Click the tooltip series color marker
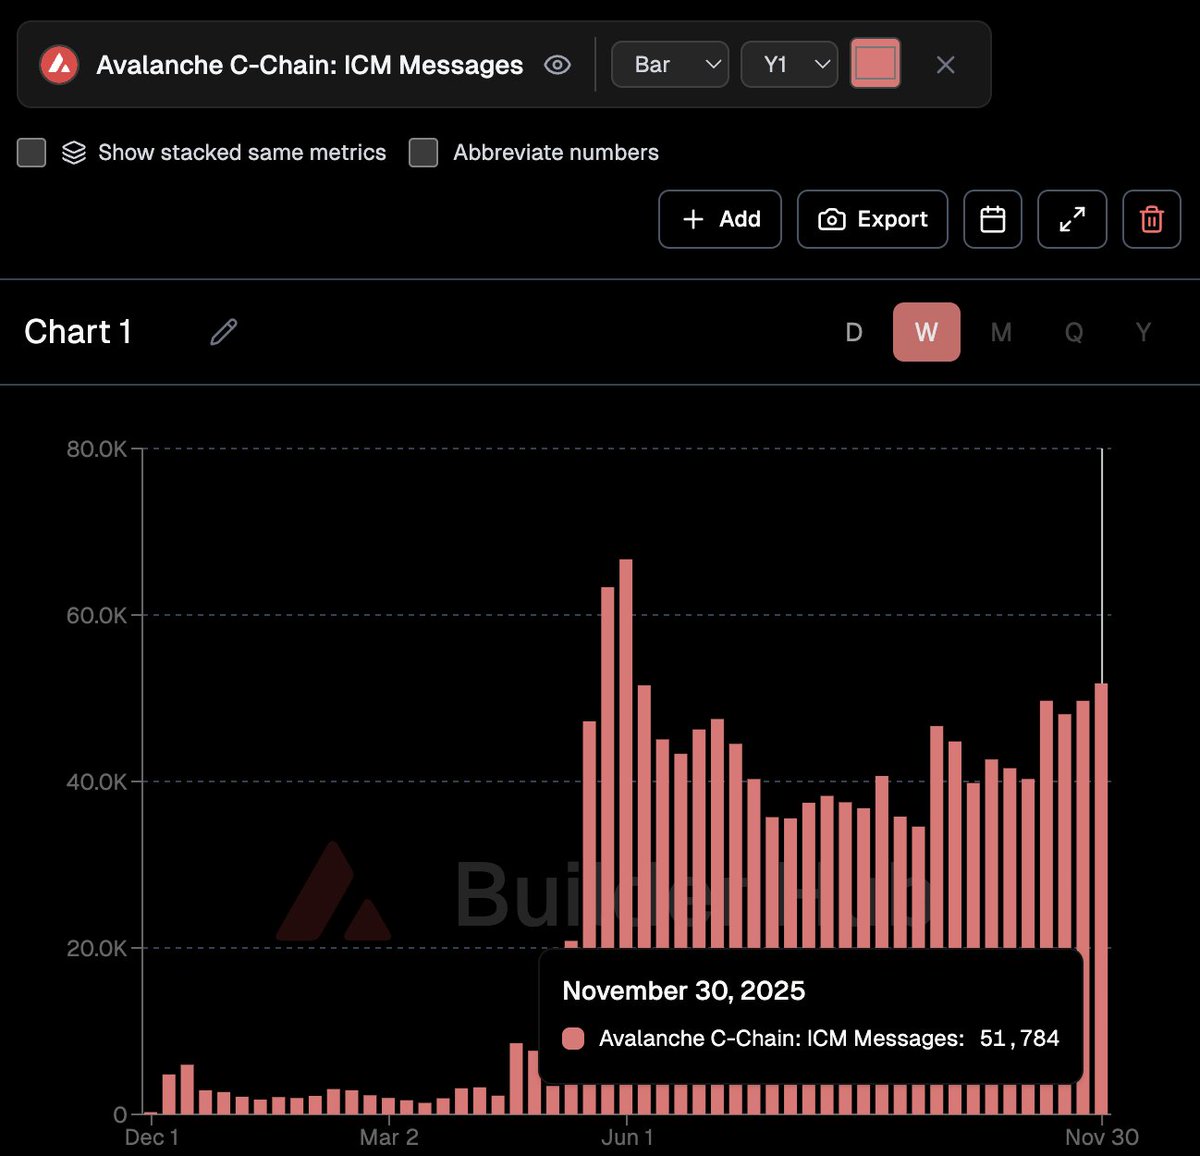Screen dimensions: 1200x1156 pos(573,1039)
